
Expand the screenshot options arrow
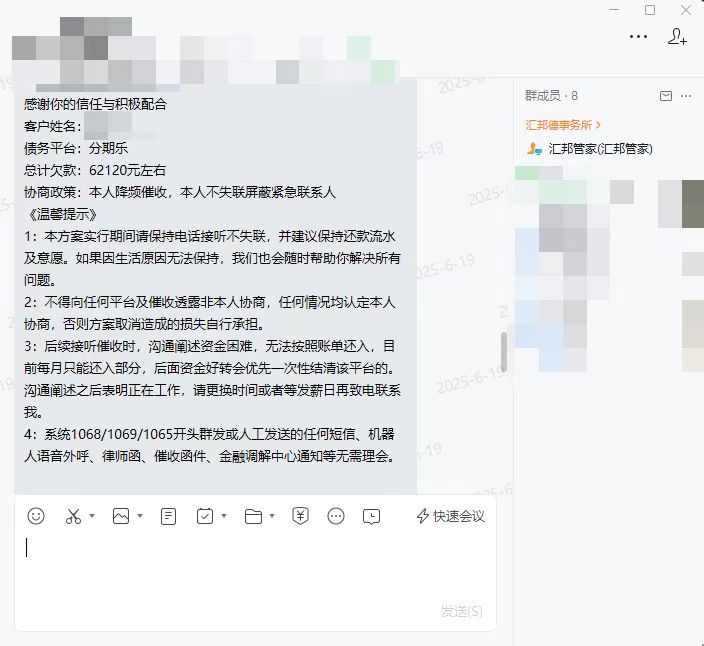click(92, 516)
